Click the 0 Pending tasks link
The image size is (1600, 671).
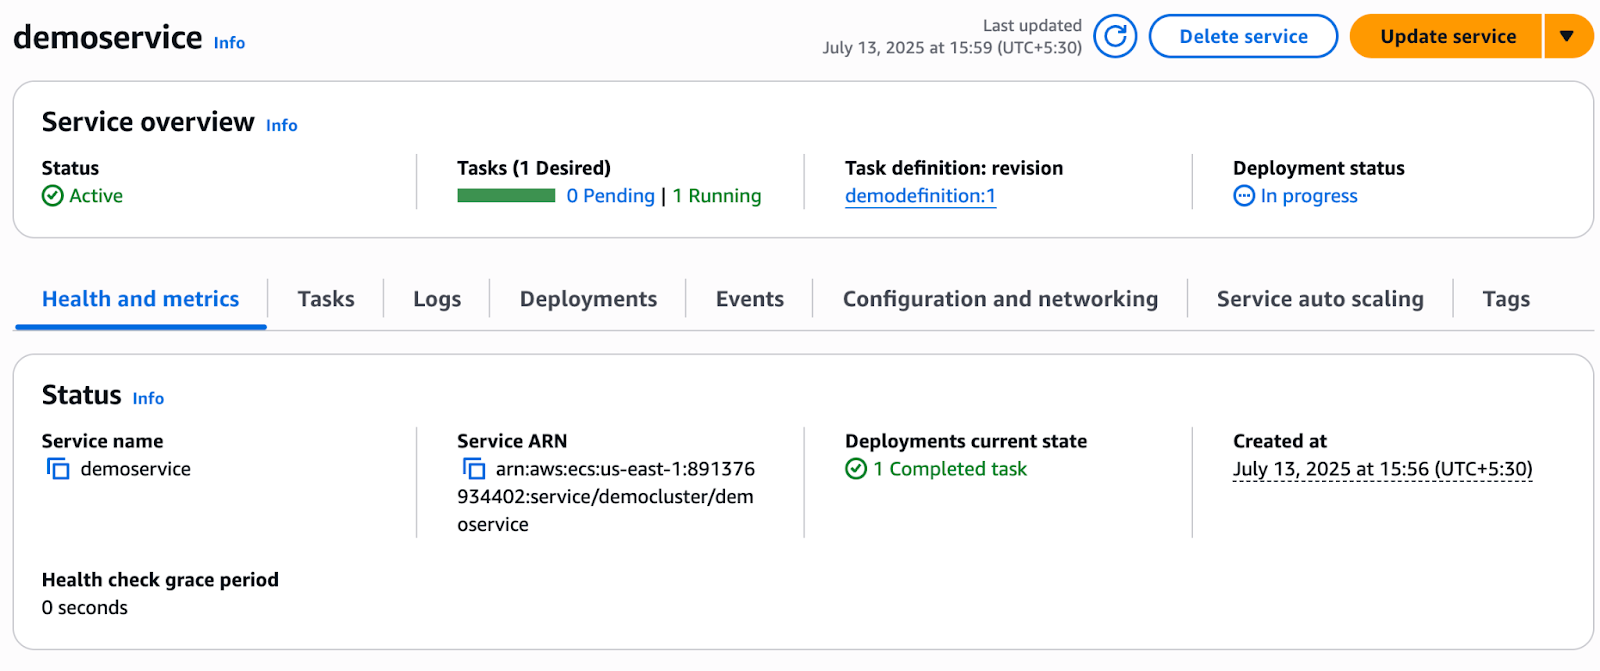pos(610,196)
